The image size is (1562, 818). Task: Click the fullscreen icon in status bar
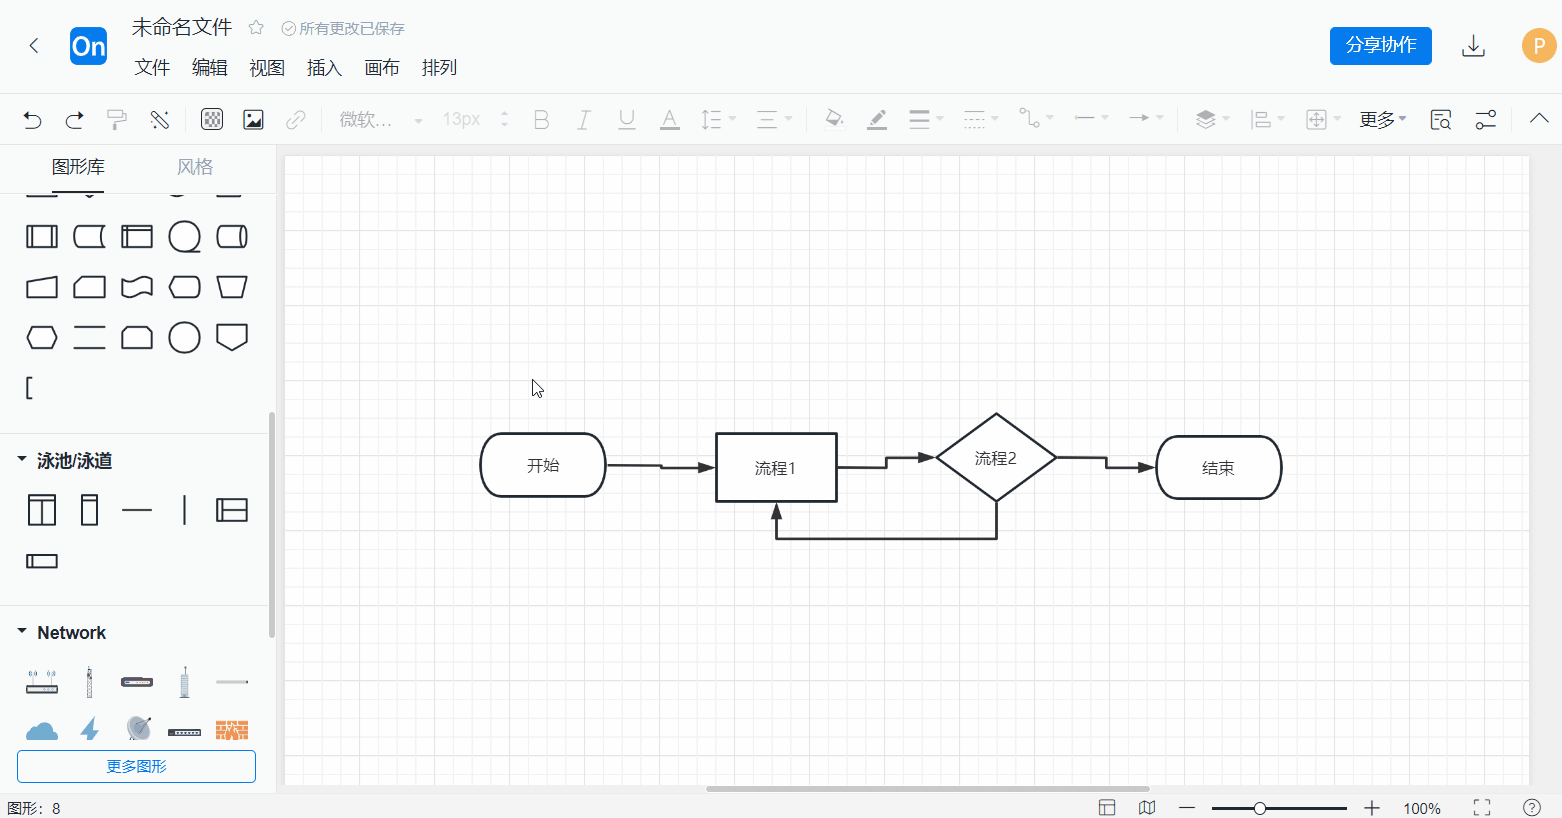click(x=1482, y=807)
